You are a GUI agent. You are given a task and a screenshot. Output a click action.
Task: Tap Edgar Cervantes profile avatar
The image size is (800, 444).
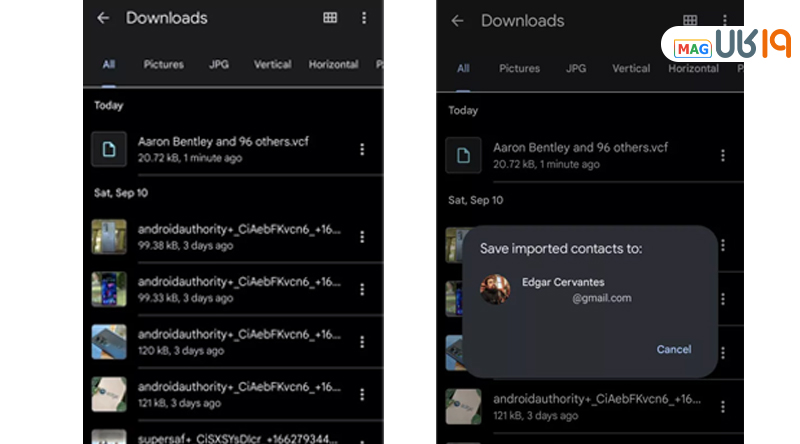tap(495, 289)
